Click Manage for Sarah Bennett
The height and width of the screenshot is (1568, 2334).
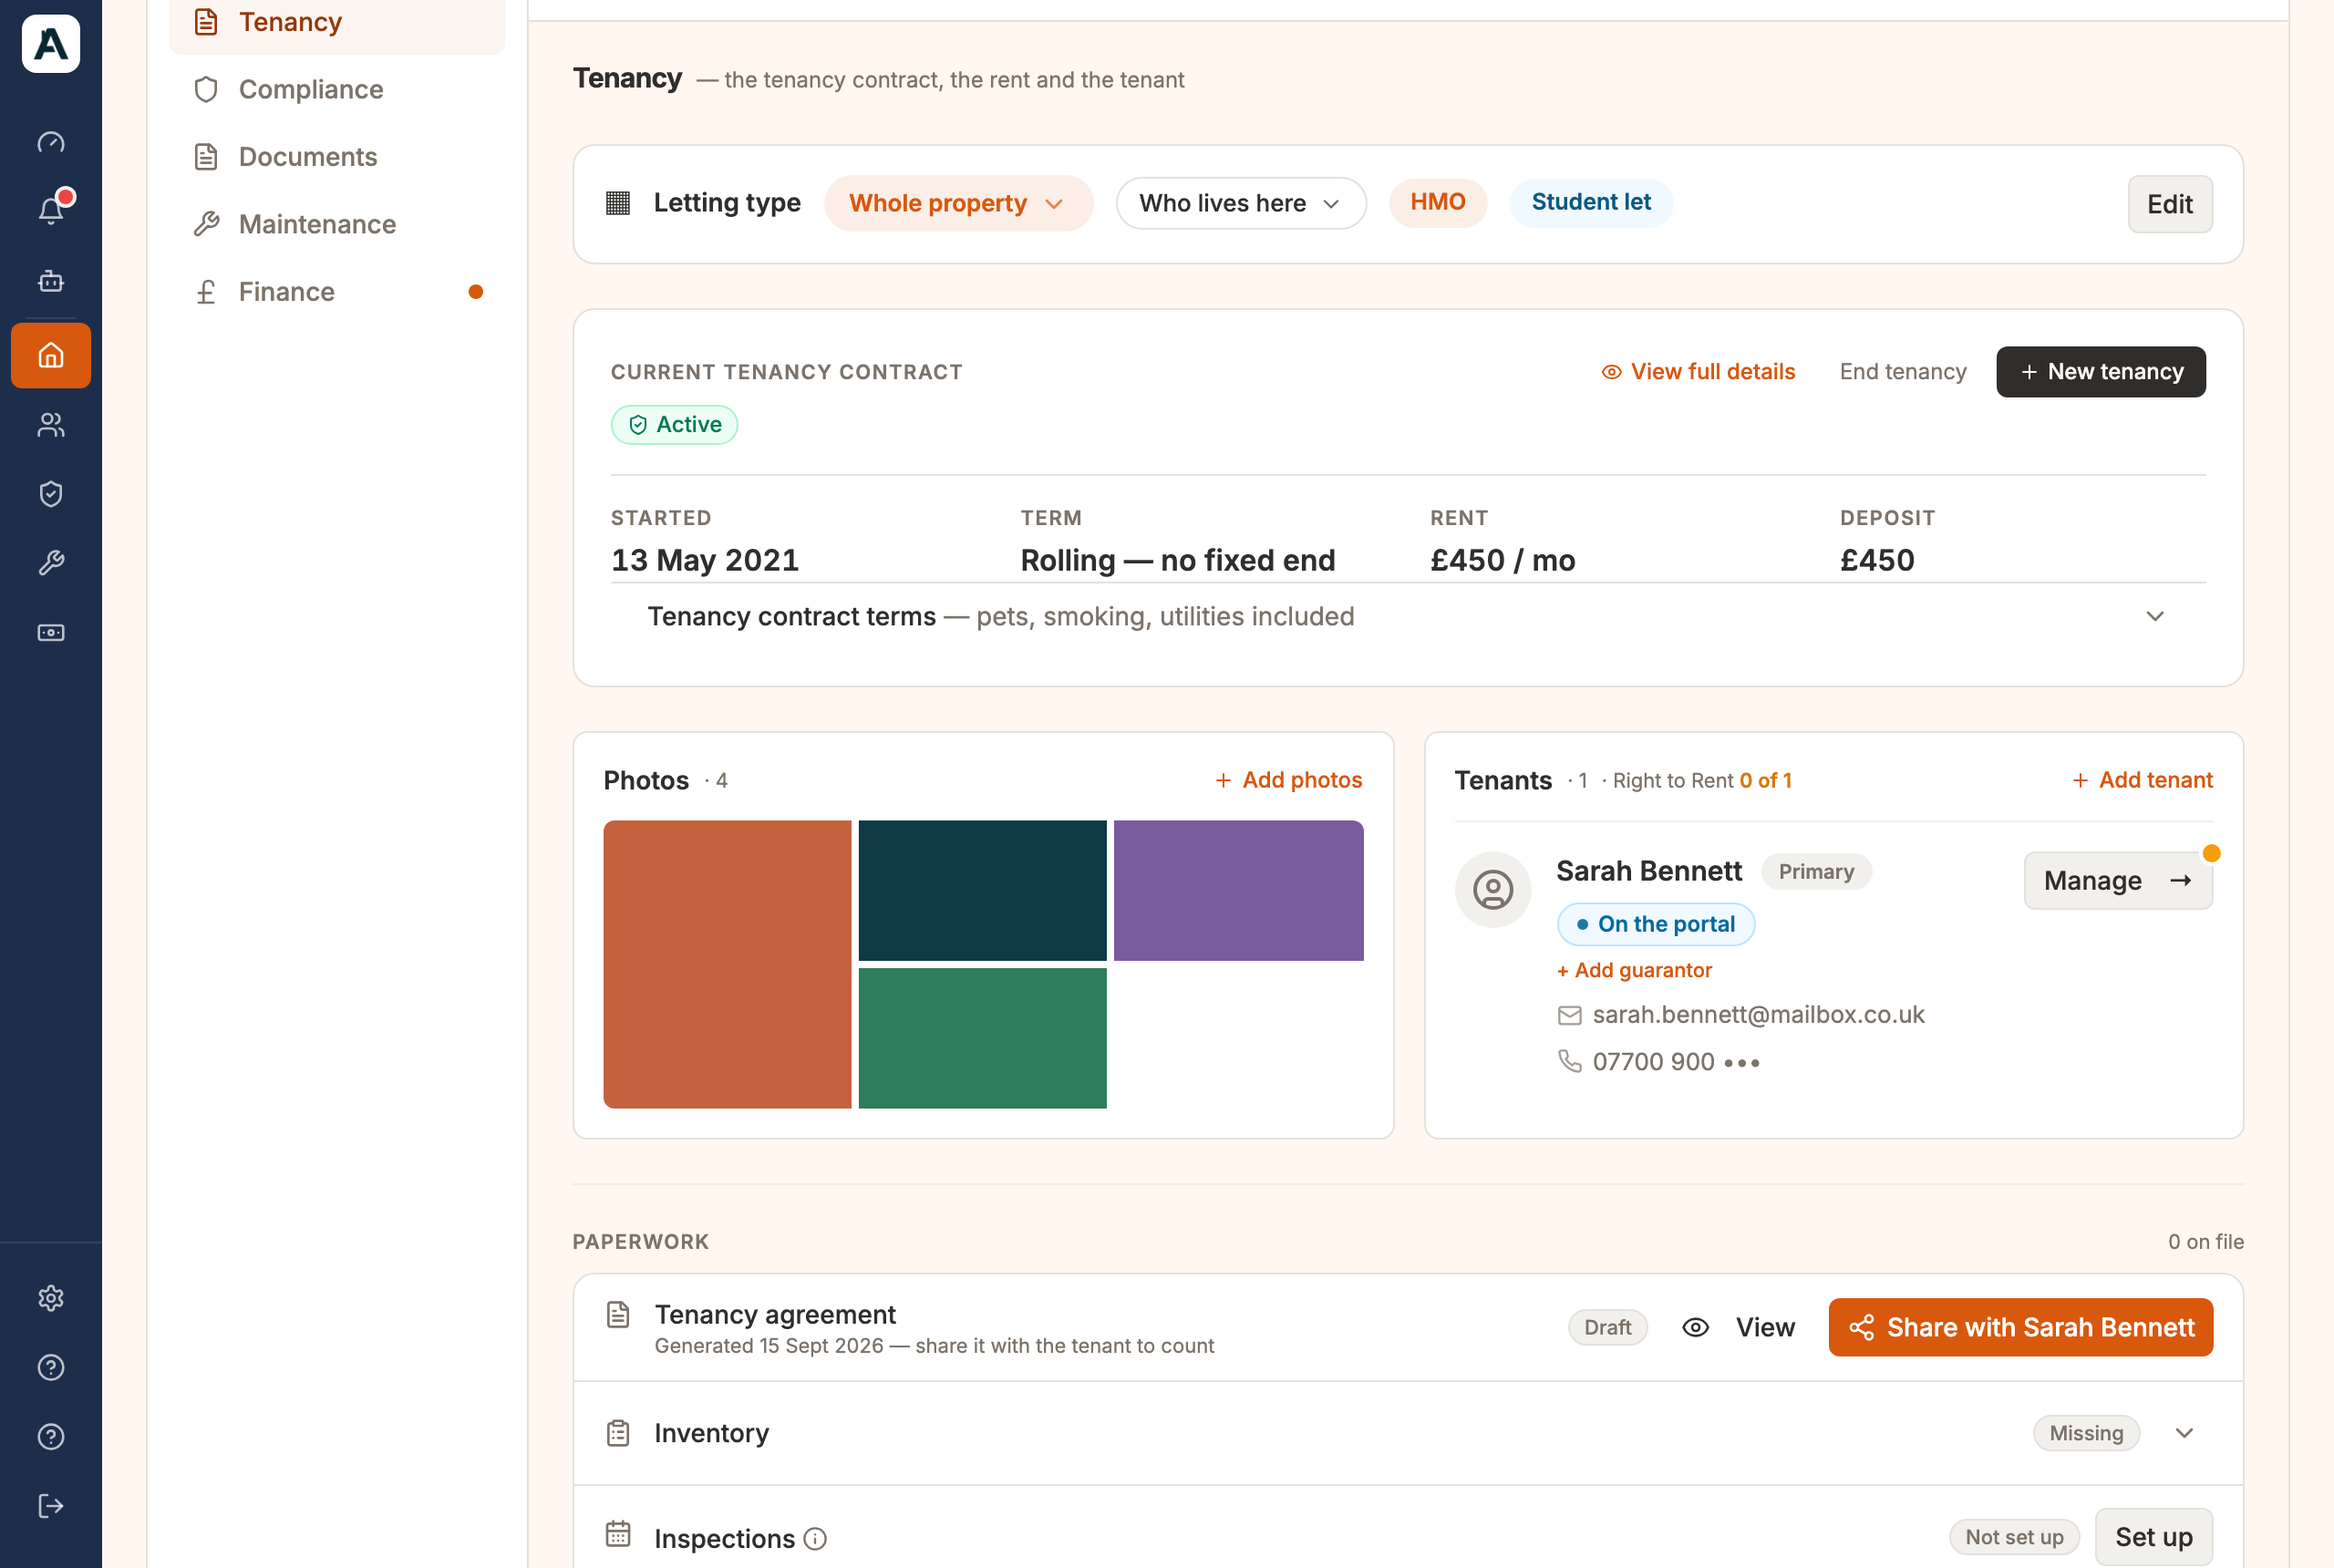pyautogui.click(x=2118, y=881)
